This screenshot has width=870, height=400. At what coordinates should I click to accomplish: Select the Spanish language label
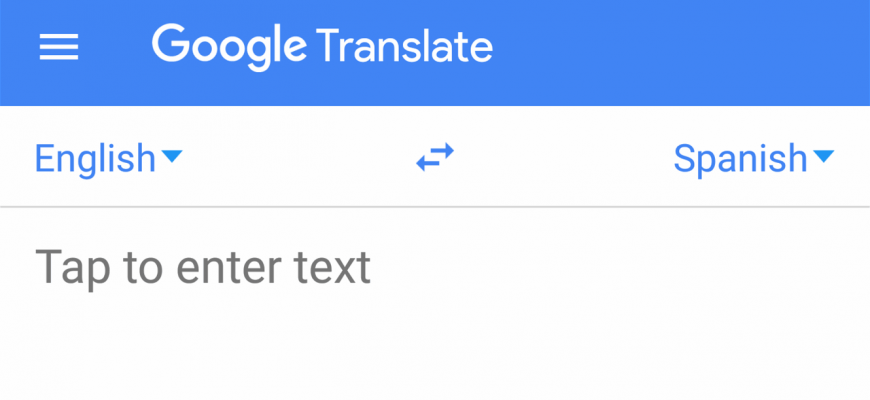[x=740, y=158]
